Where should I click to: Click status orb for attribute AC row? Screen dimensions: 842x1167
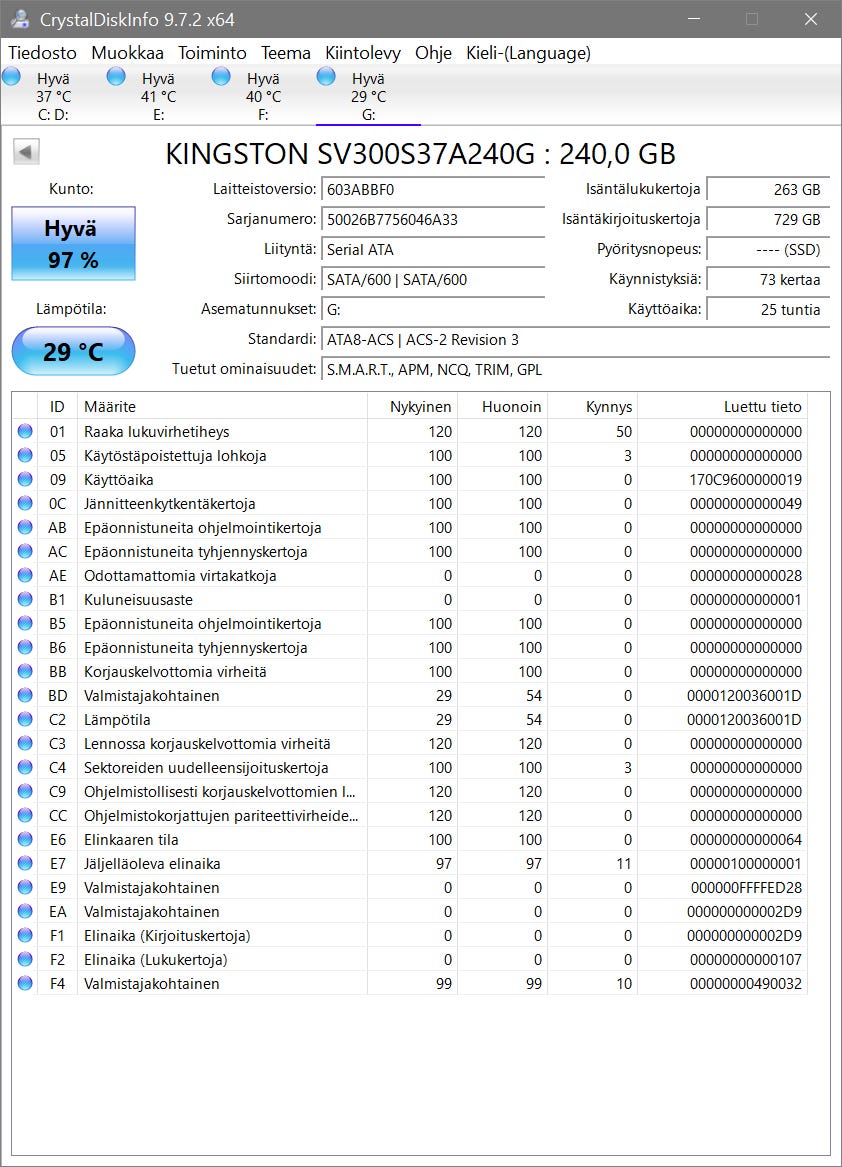coord(25,551)
